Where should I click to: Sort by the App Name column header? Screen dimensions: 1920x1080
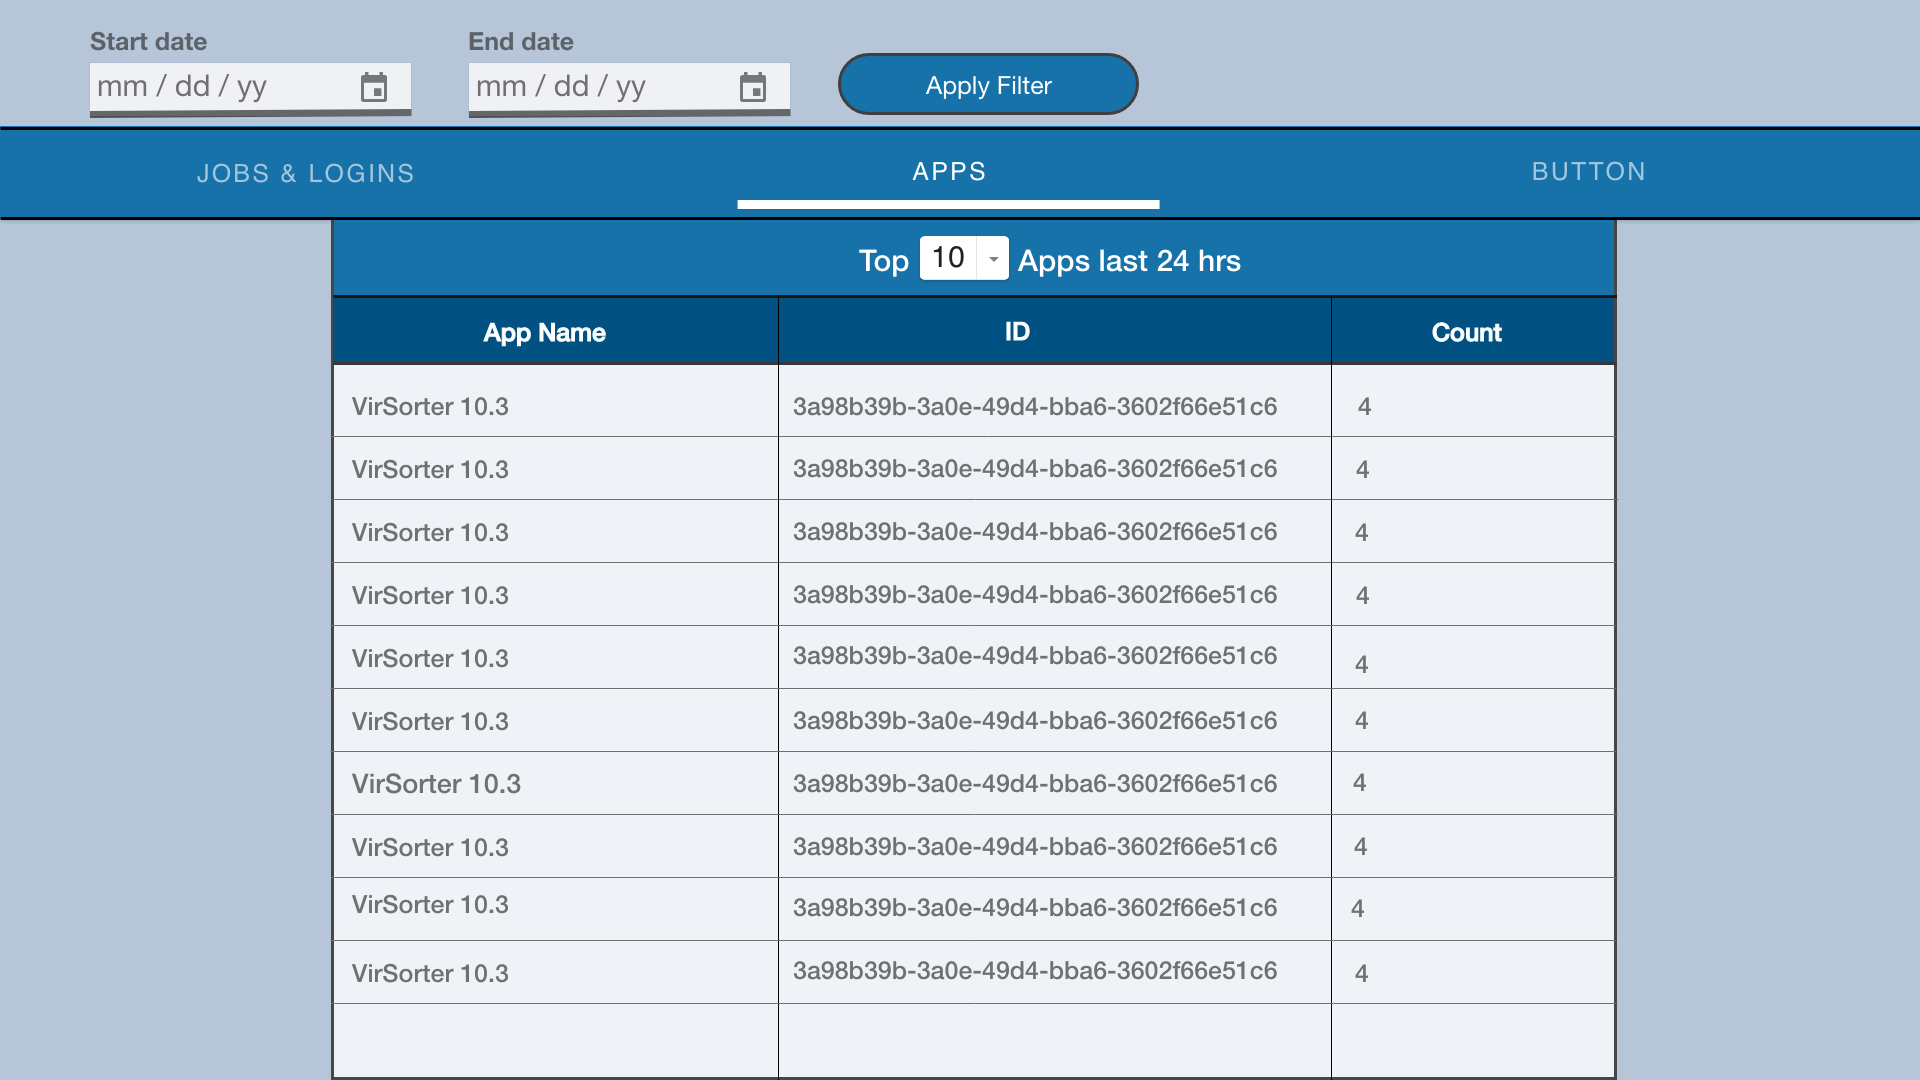pos(544,332)
